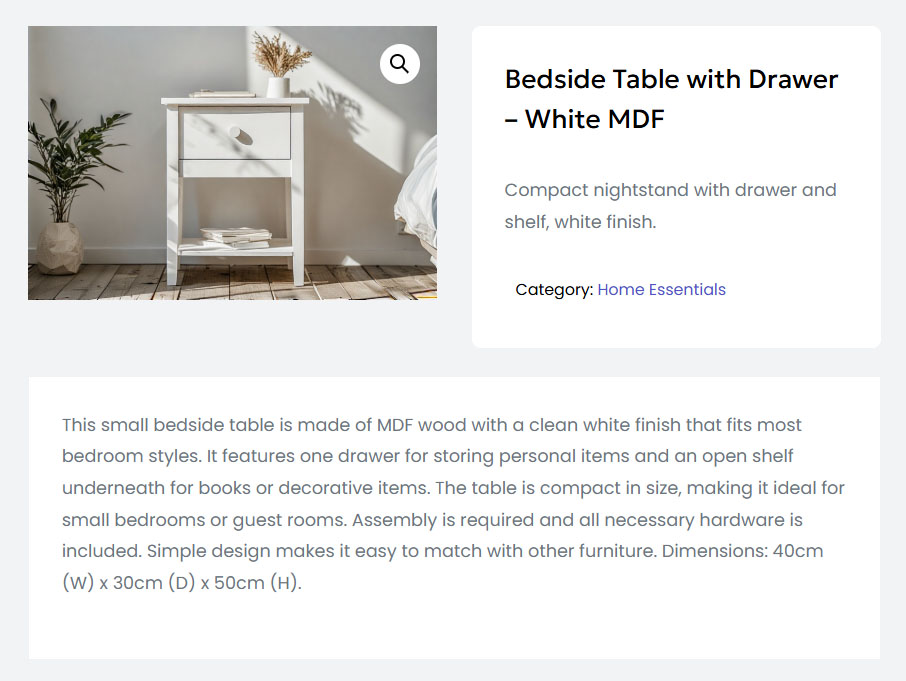Follow the Home Essentials category link

tap(661, 290)
